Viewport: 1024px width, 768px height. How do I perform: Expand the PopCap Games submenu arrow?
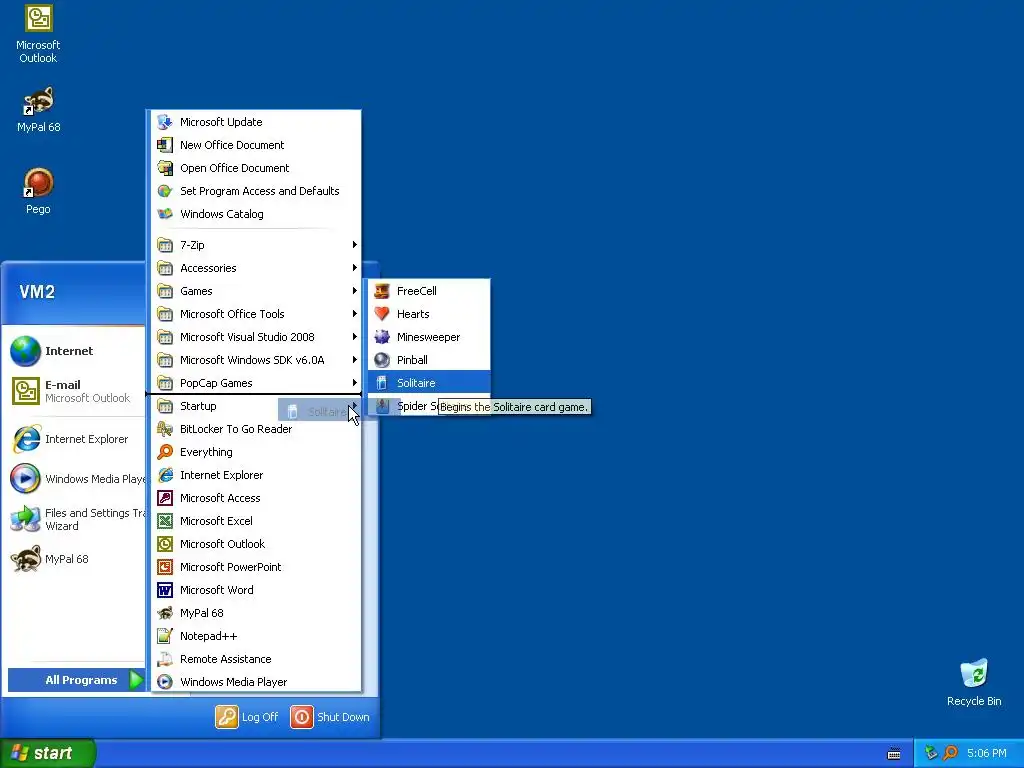[x=355, y=383]
